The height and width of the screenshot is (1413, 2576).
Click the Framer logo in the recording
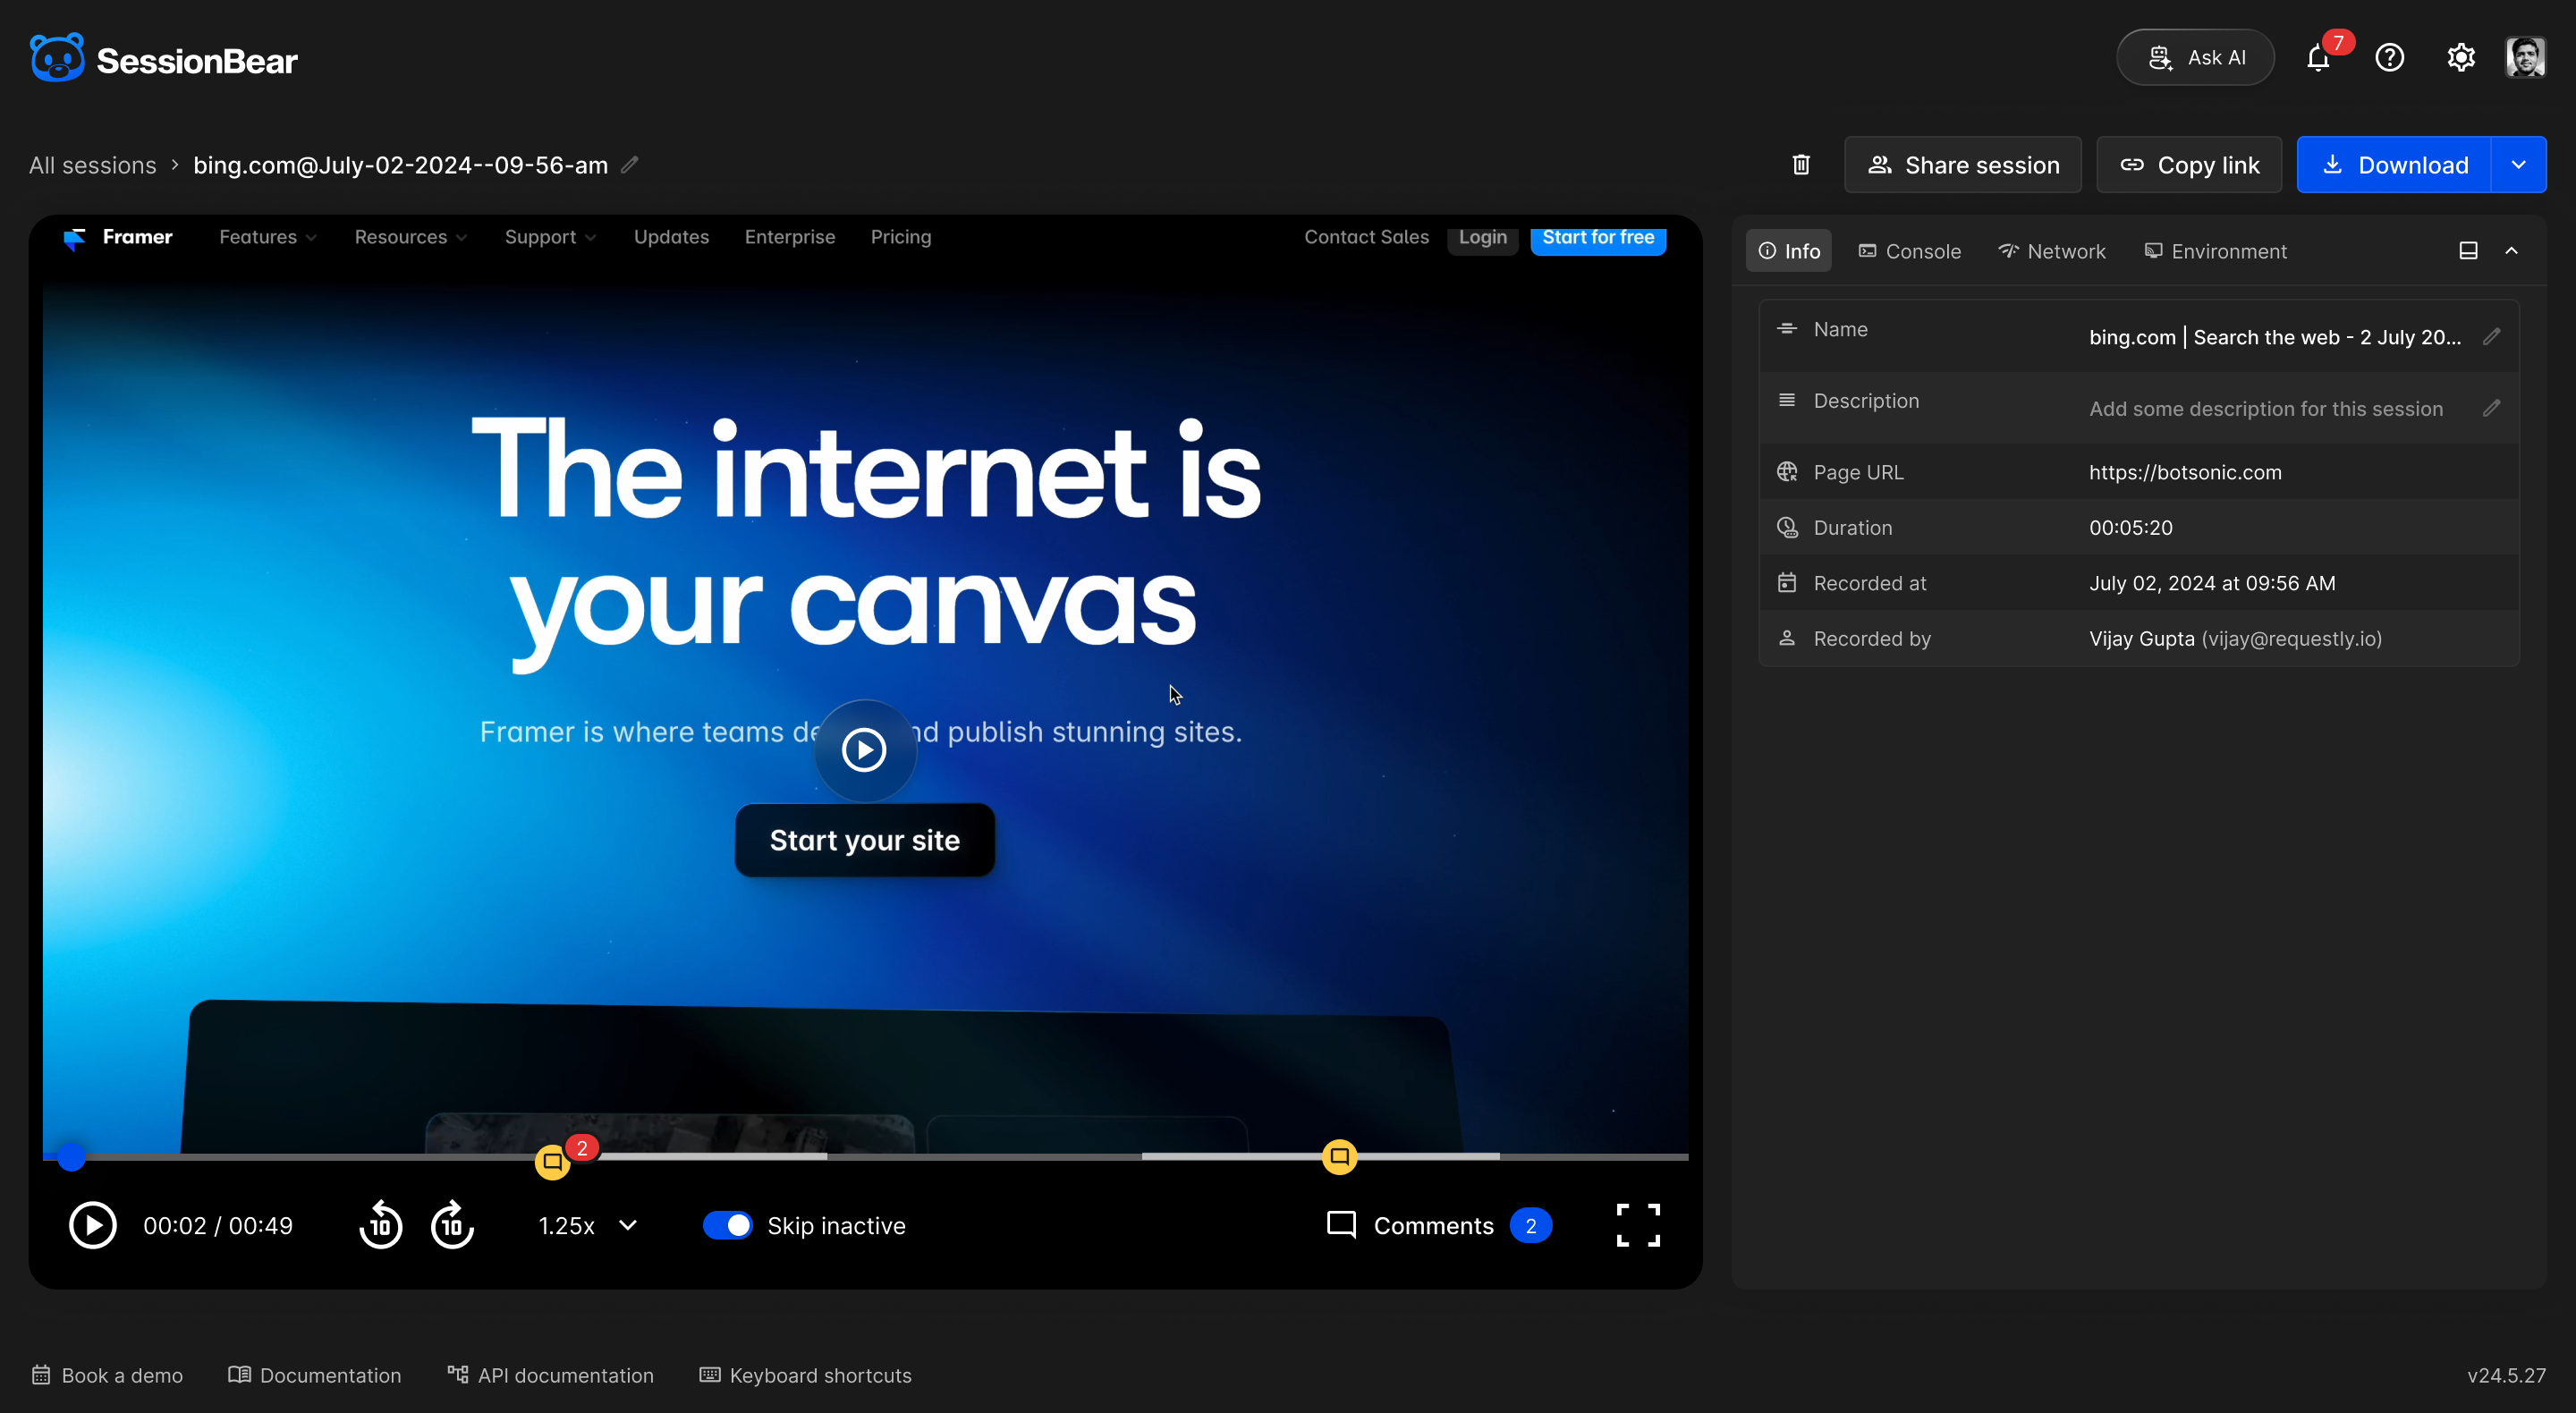pyautogui.click(x=118, y=237)
